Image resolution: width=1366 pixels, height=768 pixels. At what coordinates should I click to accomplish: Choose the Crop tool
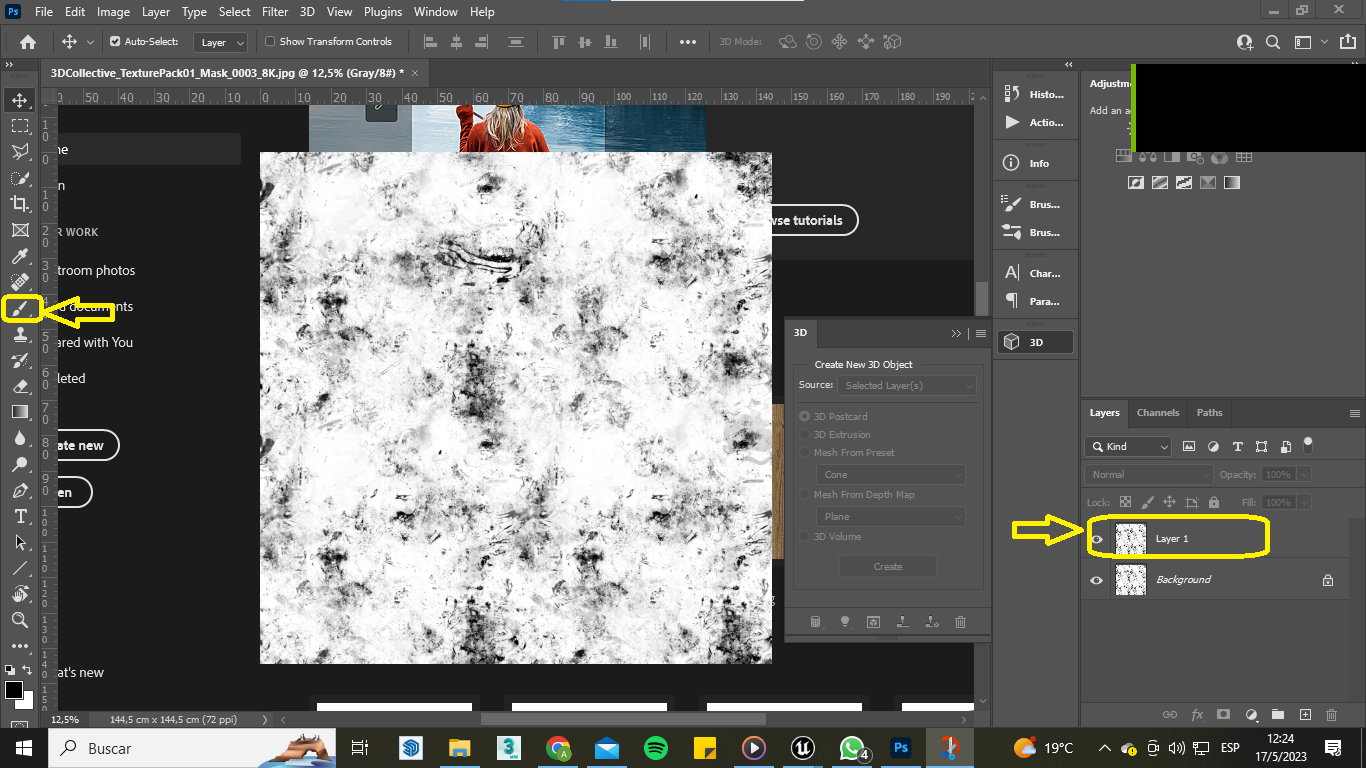tap(22, 203)
